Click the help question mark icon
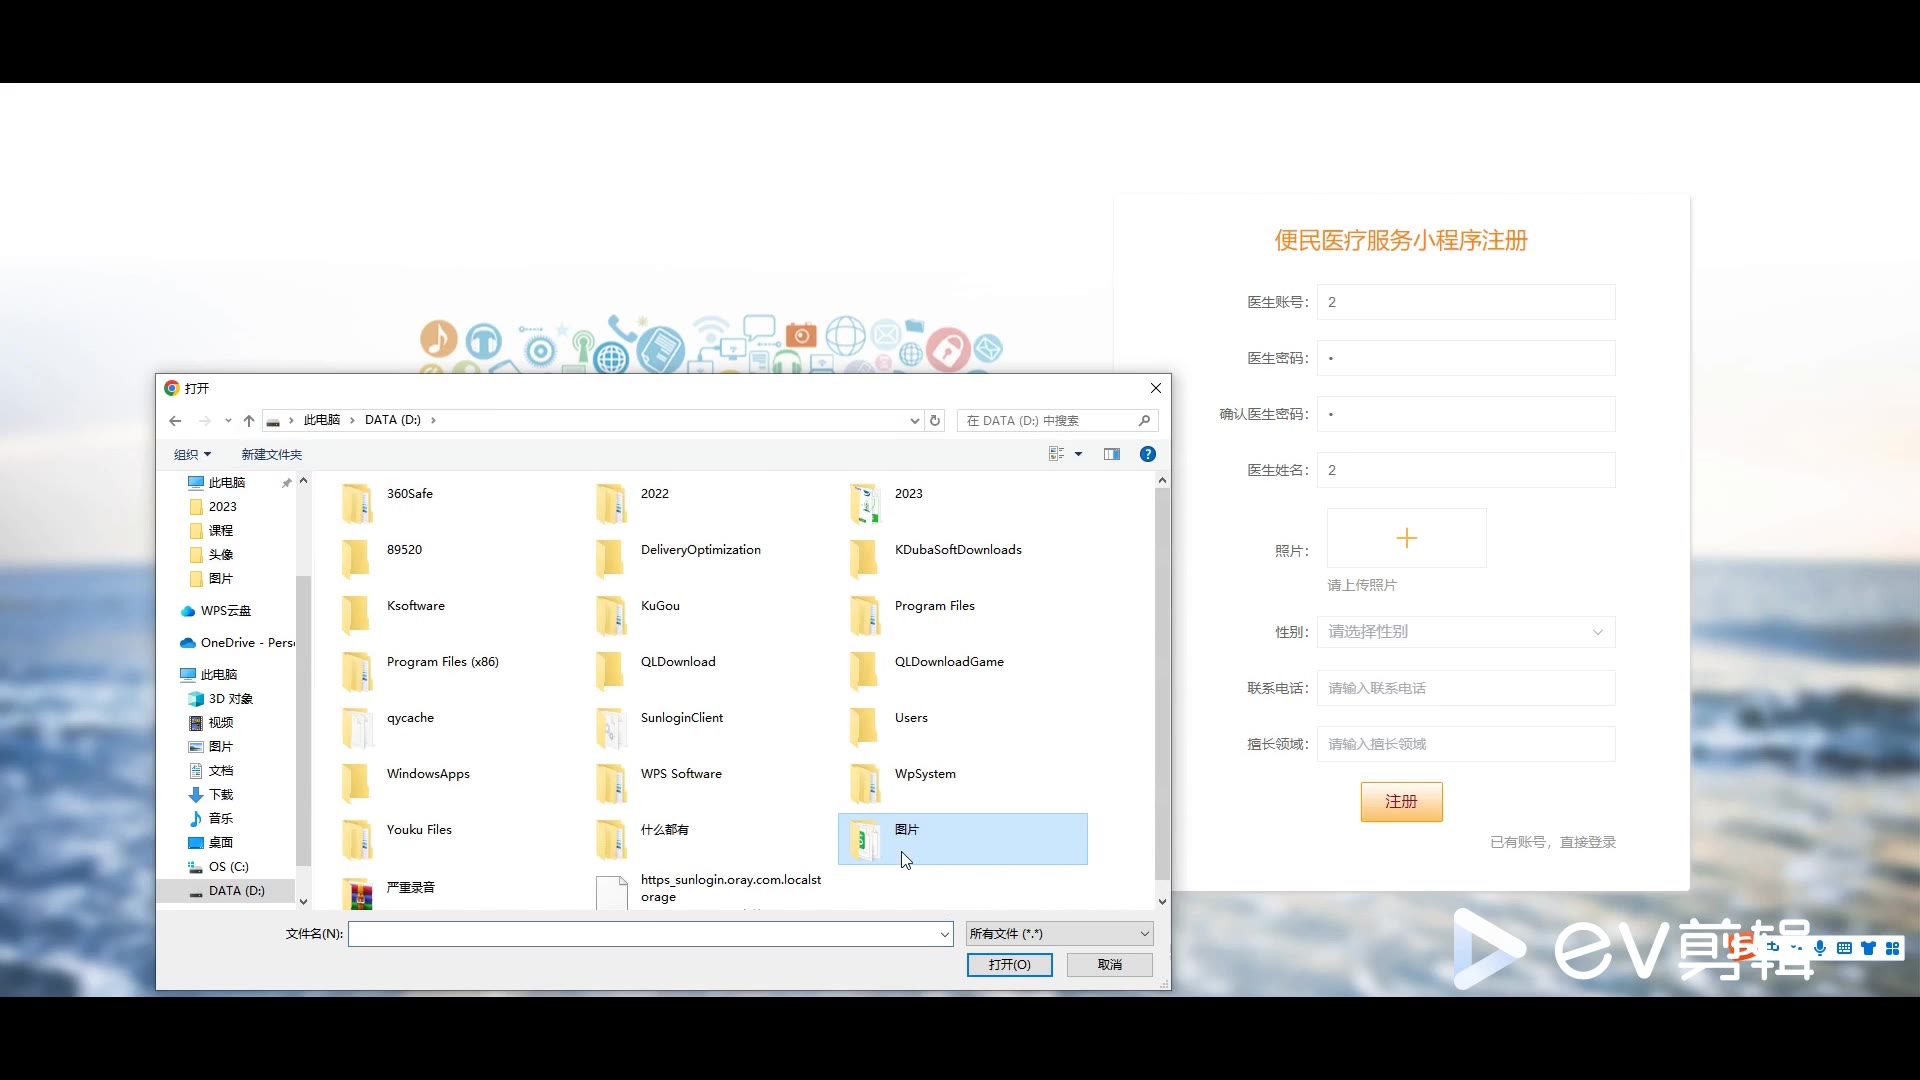The height and width of the screenshot is (1080, 1920). 1148,454
